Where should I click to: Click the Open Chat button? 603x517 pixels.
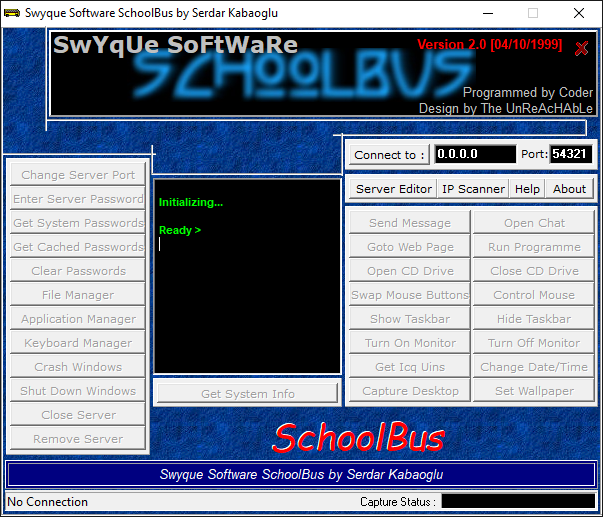[x=534, y=223]
